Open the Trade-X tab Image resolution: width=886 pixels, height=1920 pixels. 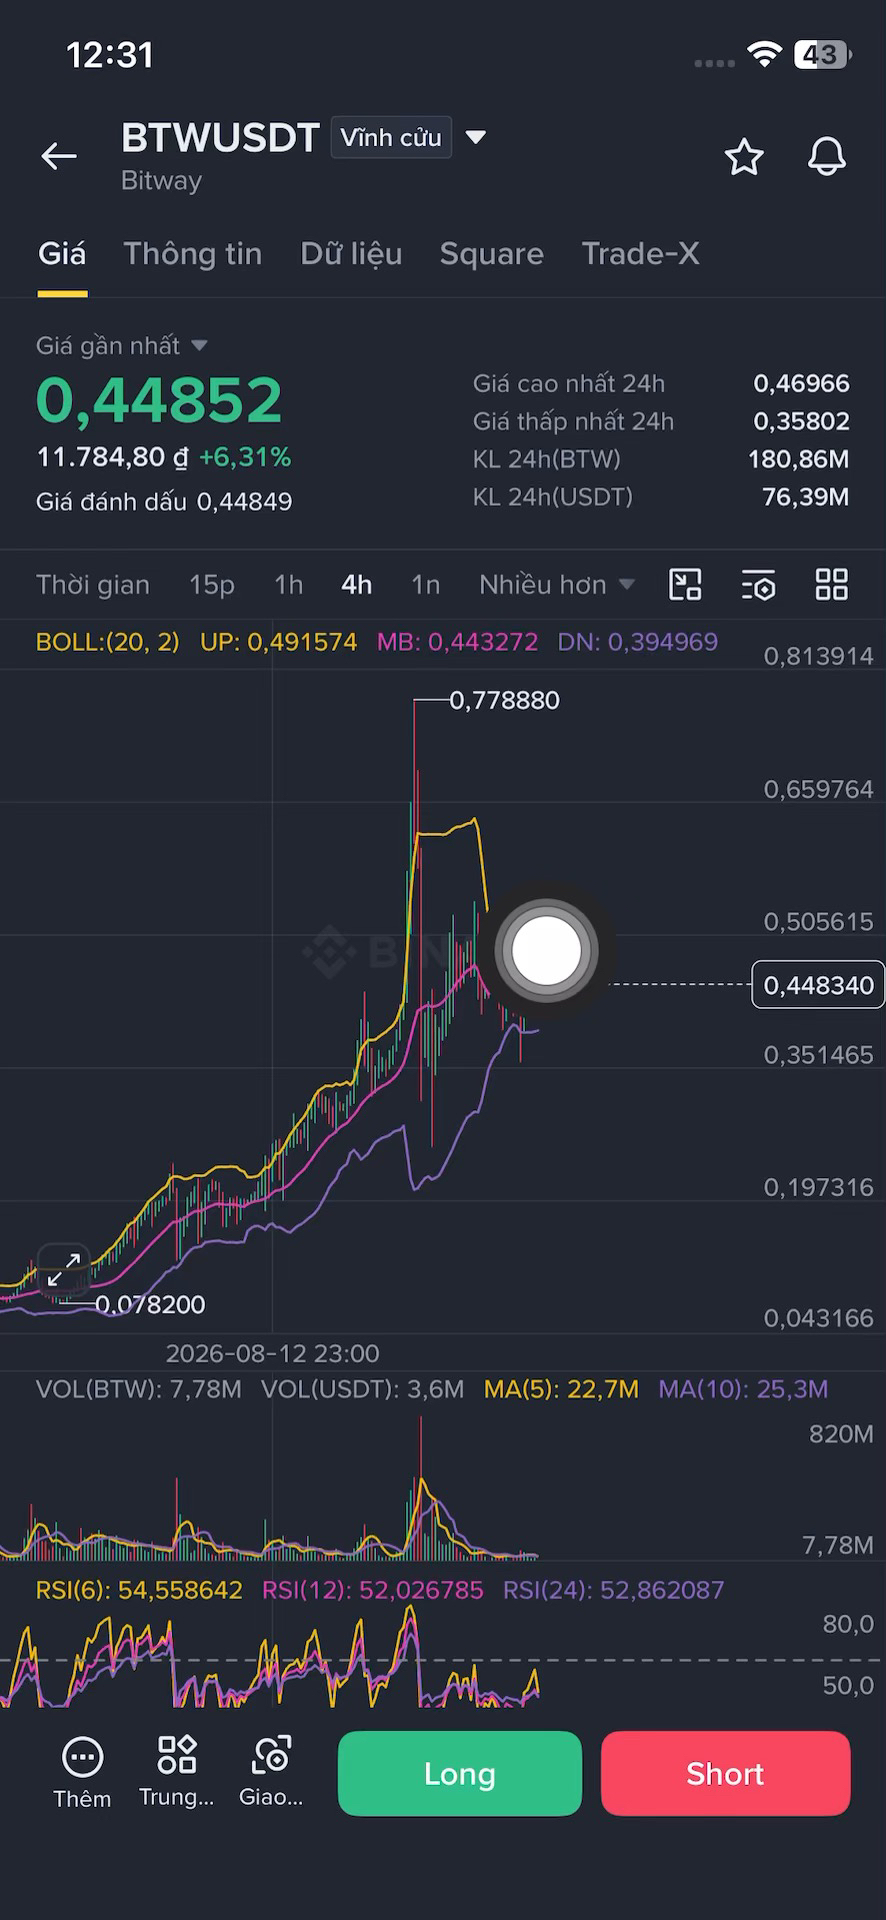pos(640,254)
